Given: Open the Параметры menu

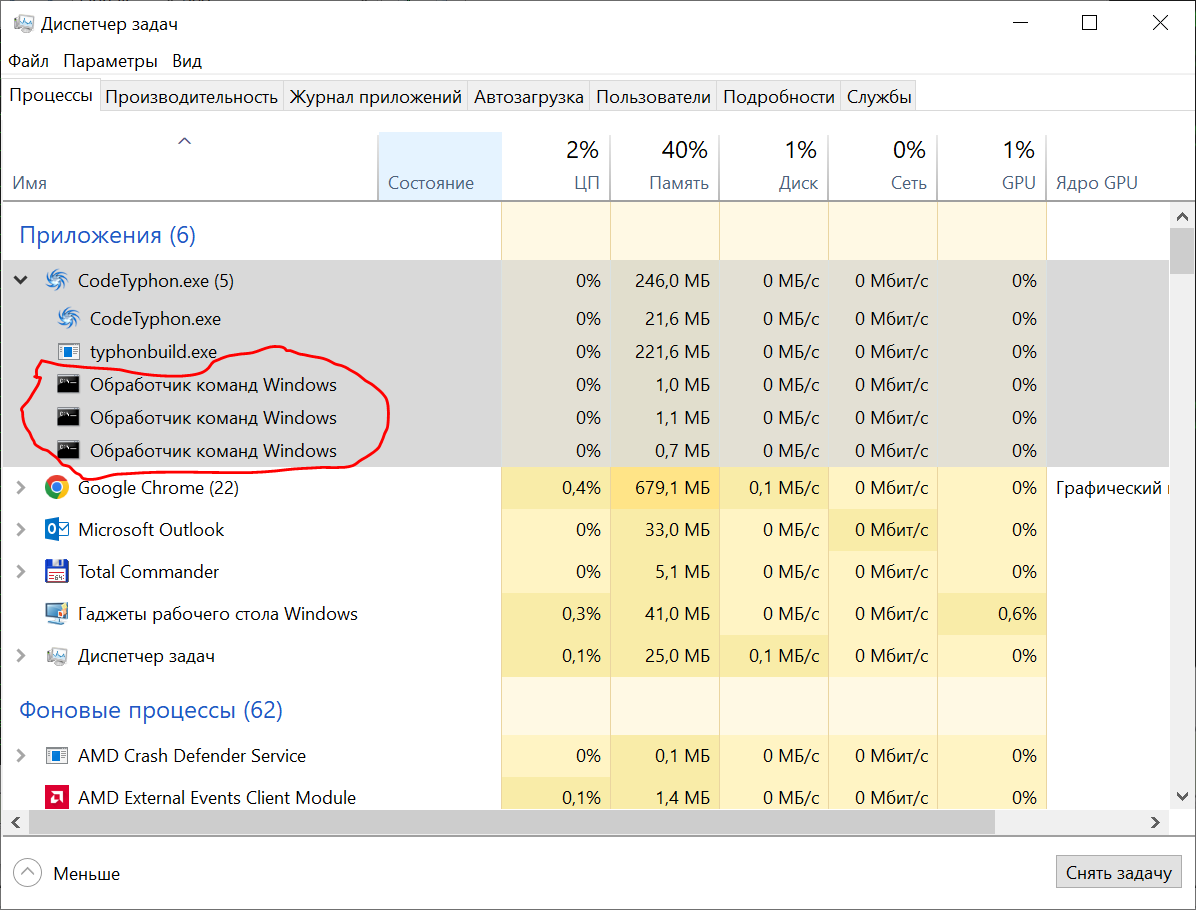Looking at the screenshot, I should (111, 61).
